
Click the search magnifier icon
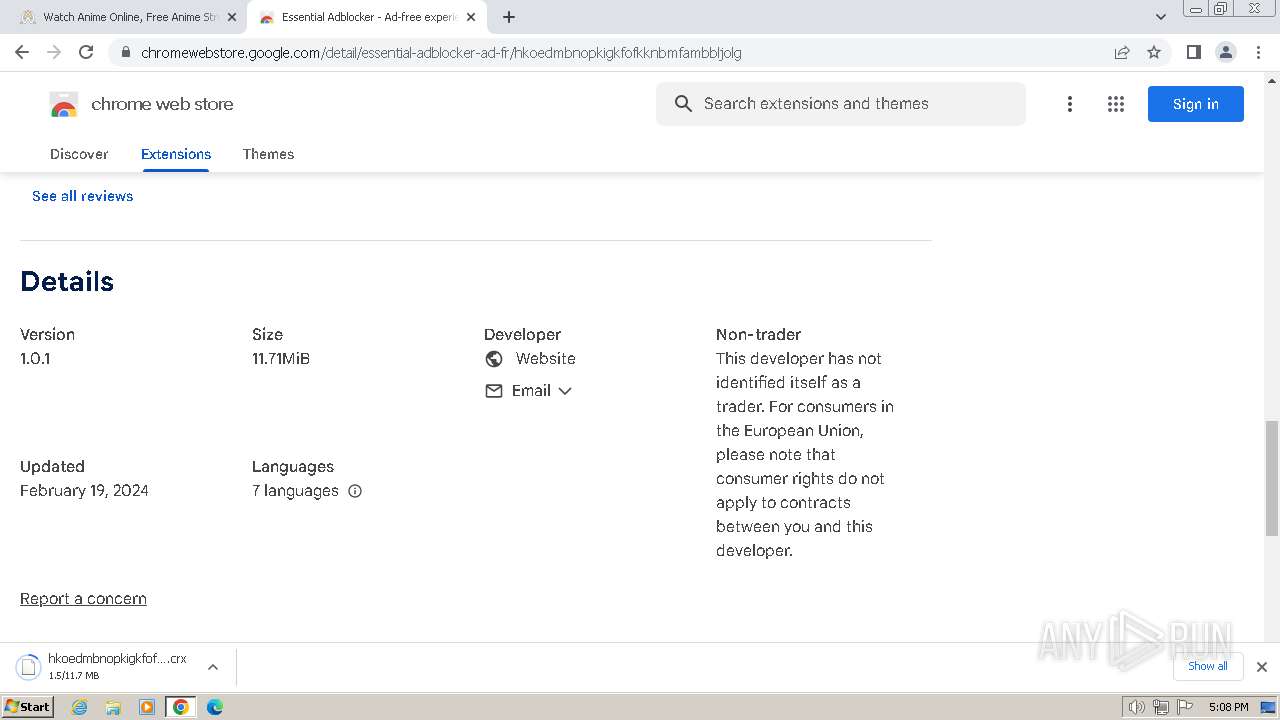[x=683, y=104]
